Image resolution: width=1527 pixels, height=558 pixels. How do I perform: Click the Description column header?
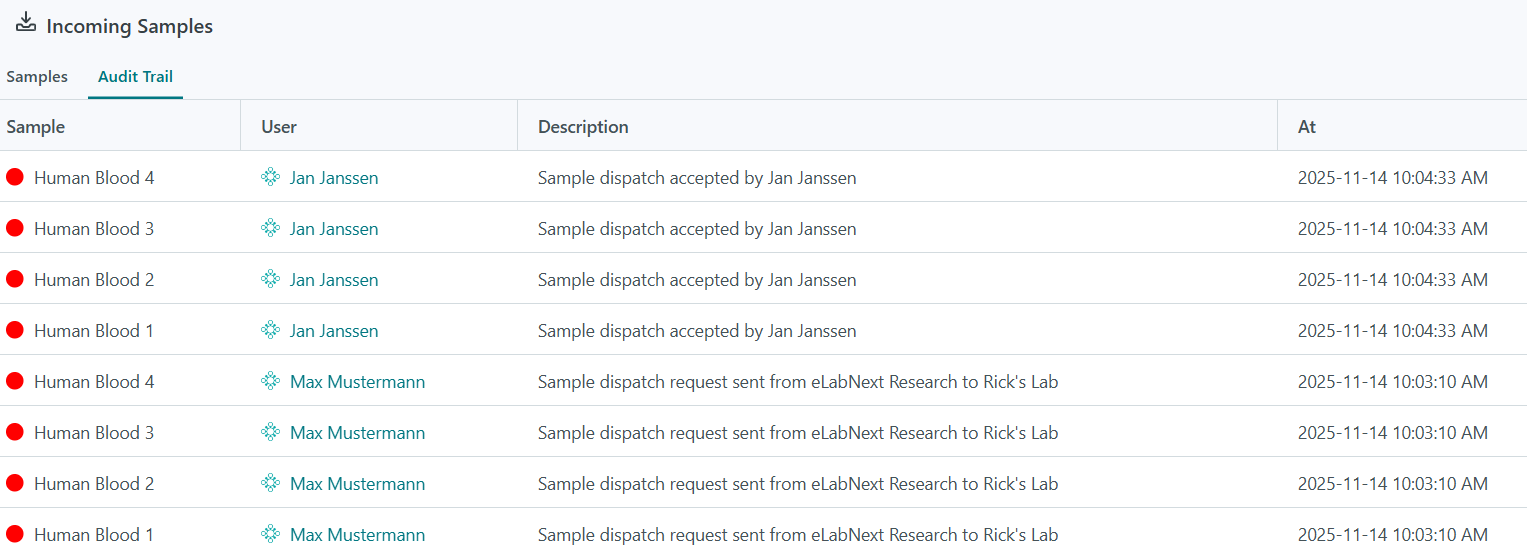point(583,127)
